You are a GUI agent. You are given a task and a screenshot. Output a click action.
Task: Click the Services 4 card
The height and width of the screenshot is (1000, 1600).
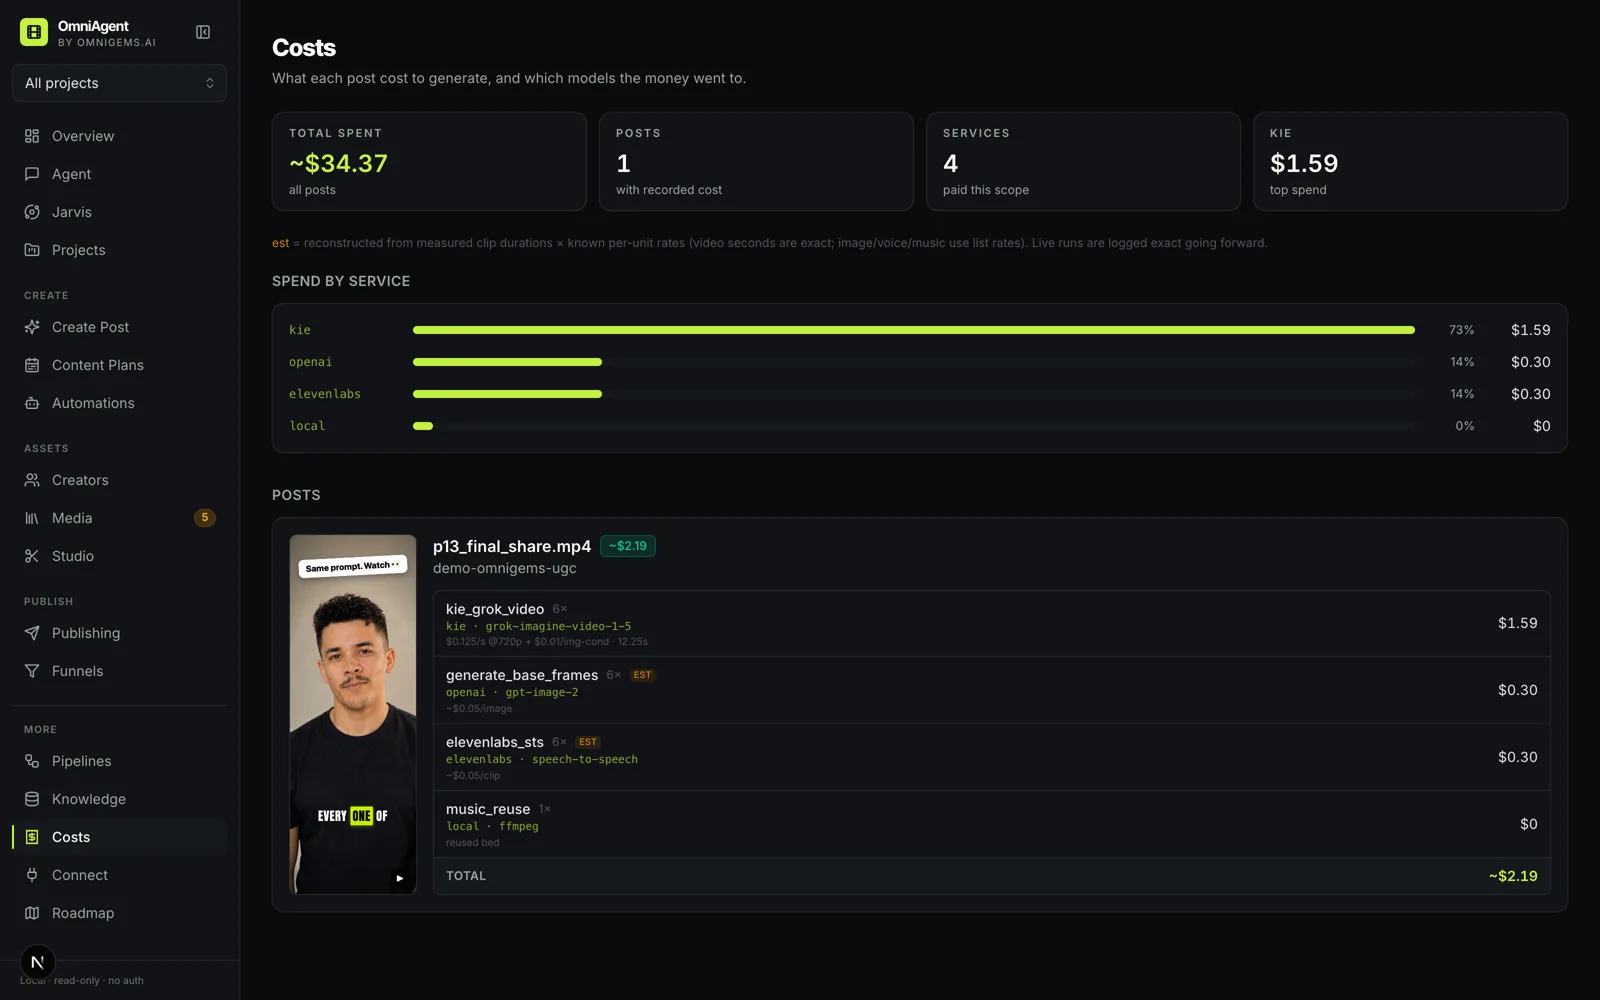(x=1083, y=161)
